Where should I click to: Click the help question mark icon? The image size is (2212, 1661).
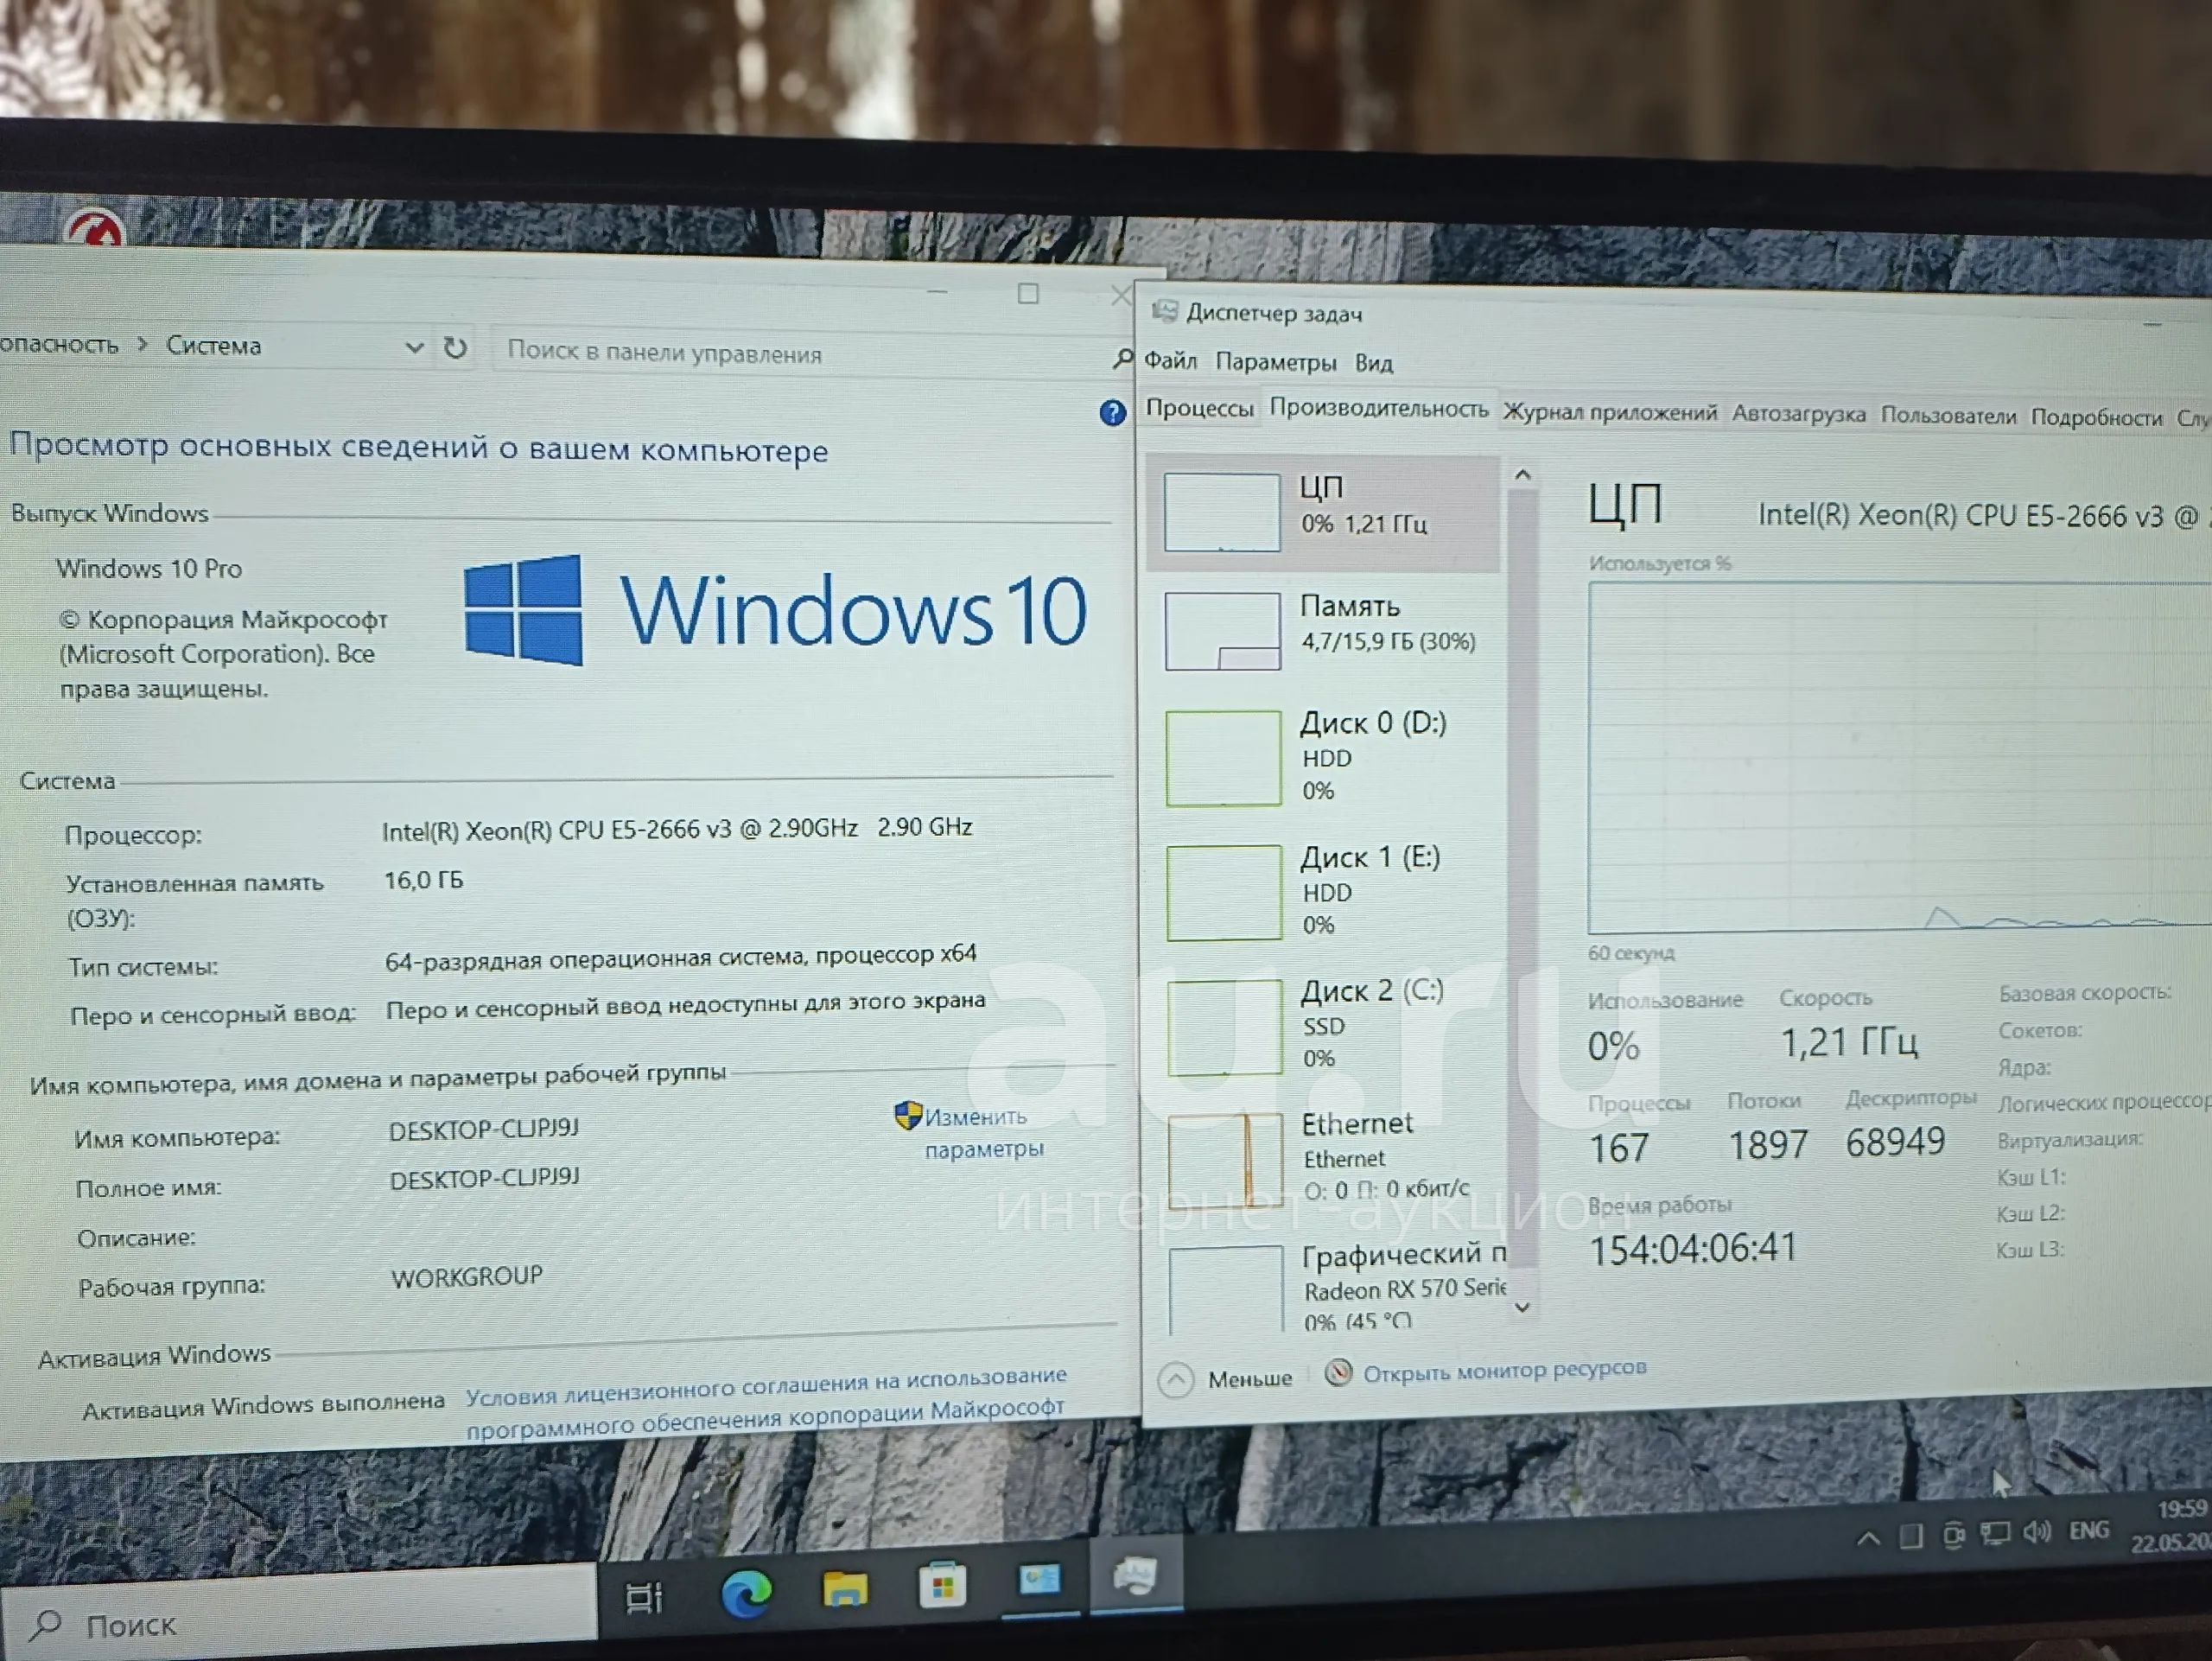tap(1112, 412)
